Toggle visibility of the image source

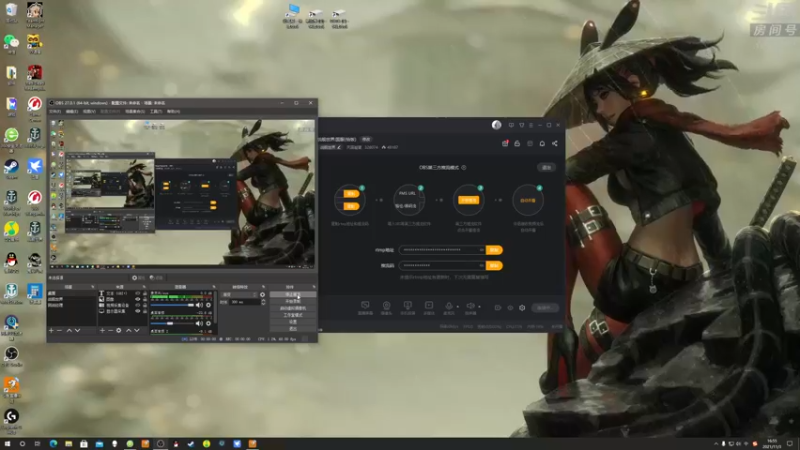pos(137,299)
